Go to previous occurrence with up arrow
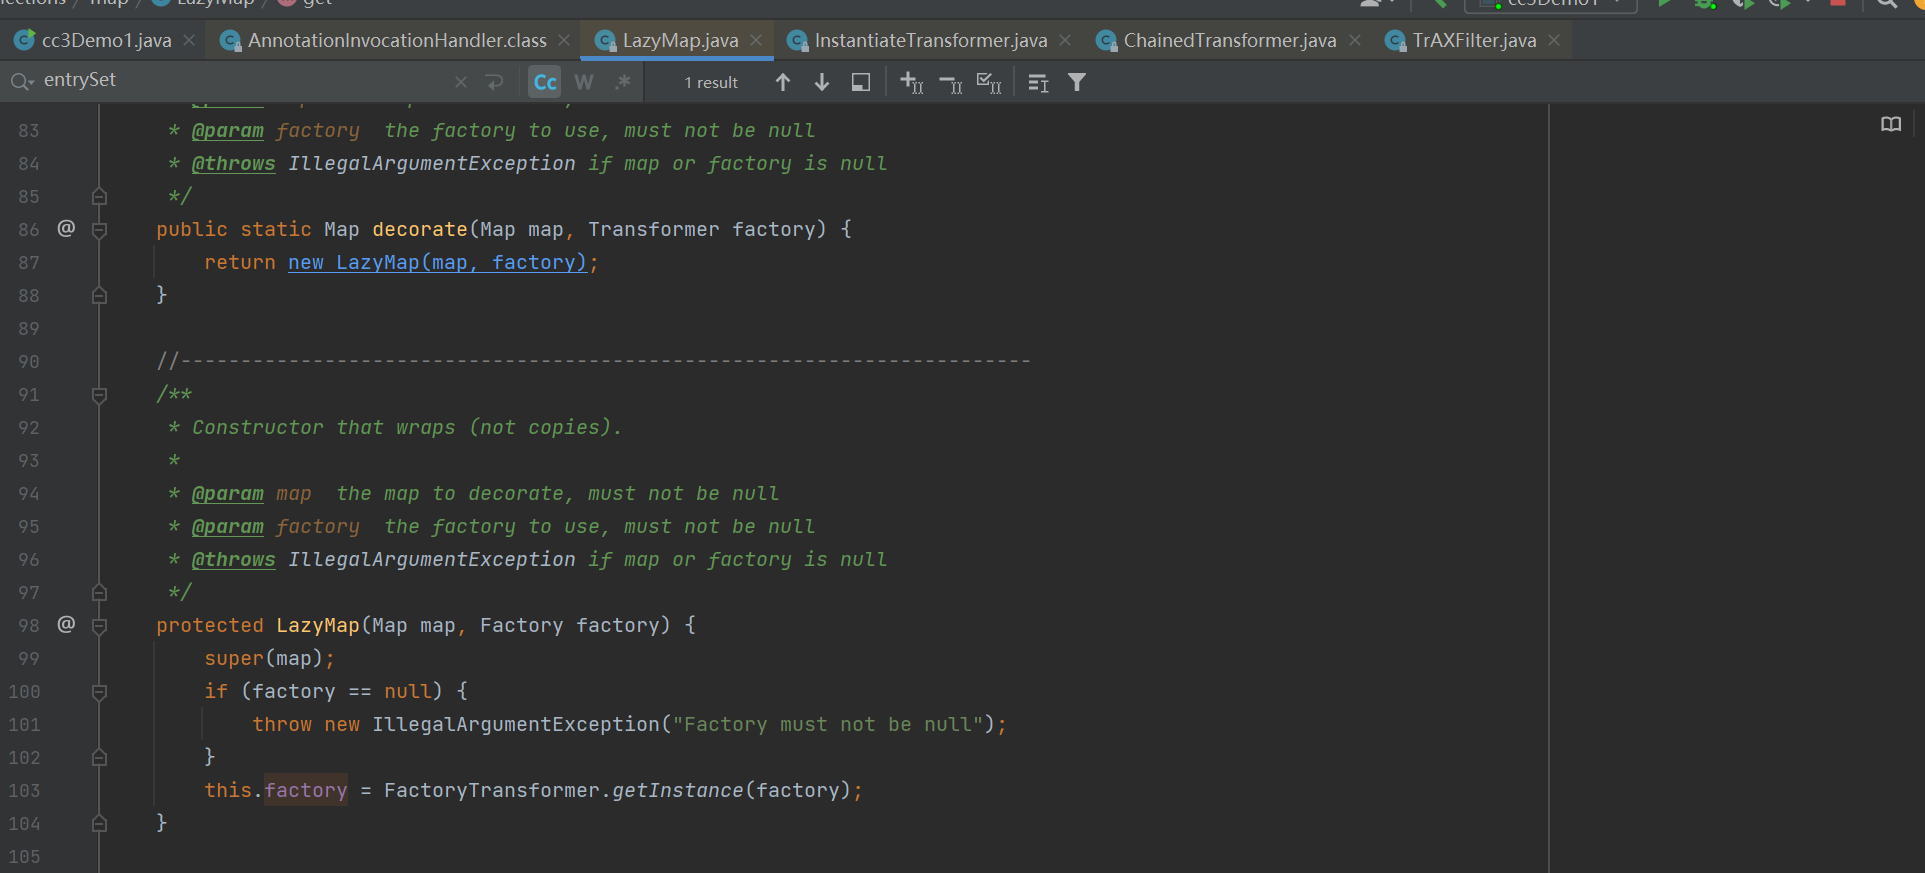The width and height of the screenshot is (1925, 873). point(783,82)
